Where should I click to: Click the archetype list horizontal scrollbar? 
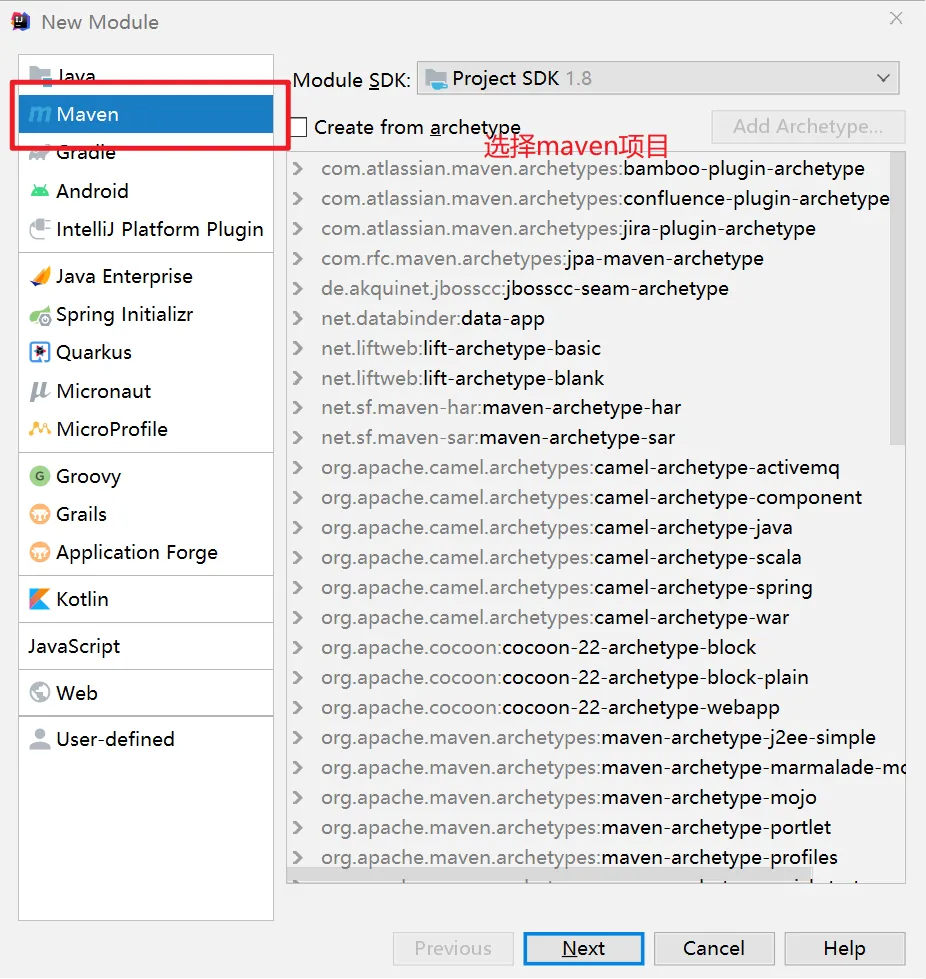[549, 875]
